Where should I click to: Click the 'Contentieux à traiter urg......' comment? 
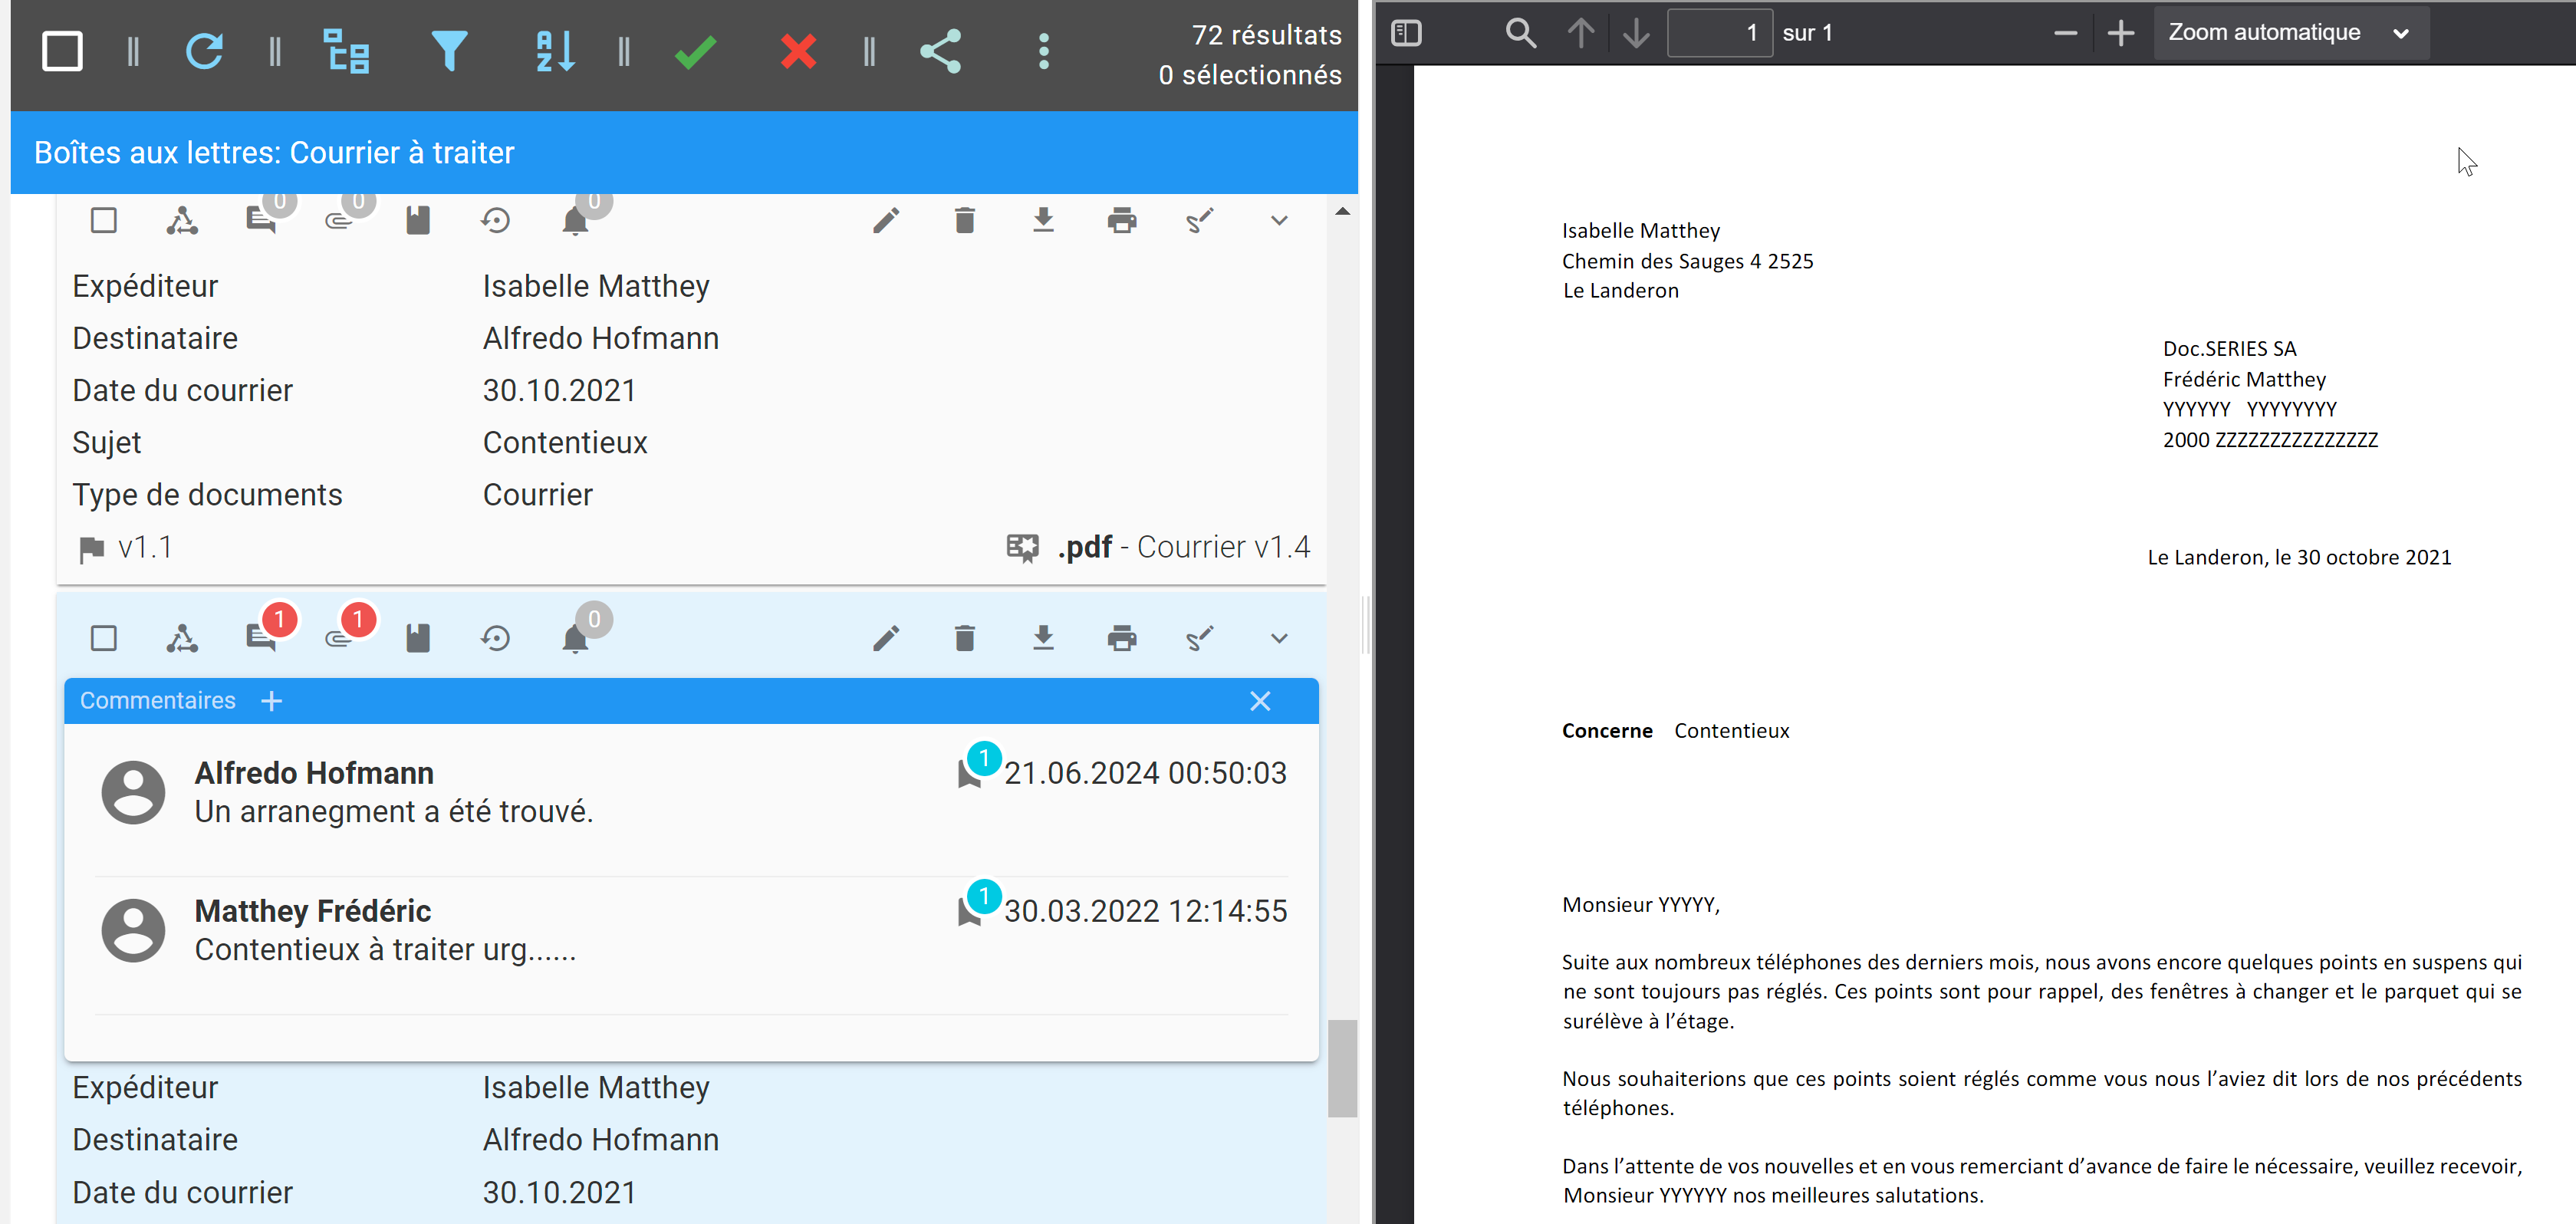385,949
